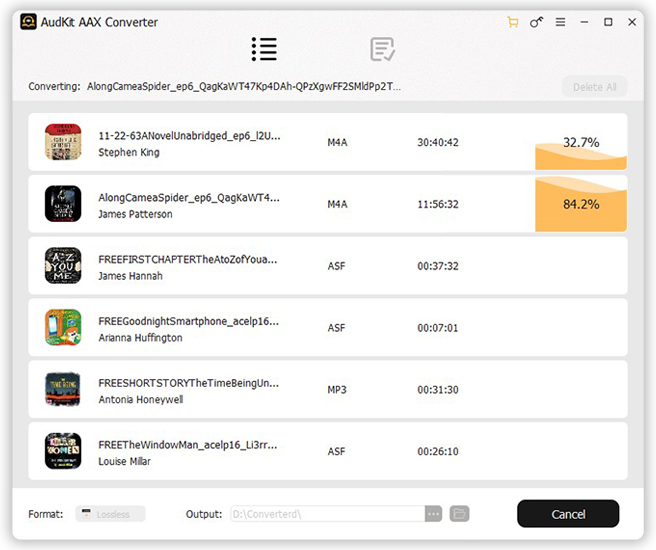Open the shopping cart purchase icon
The width and height of the screenshot is (656, 550).
click(512, 22)
